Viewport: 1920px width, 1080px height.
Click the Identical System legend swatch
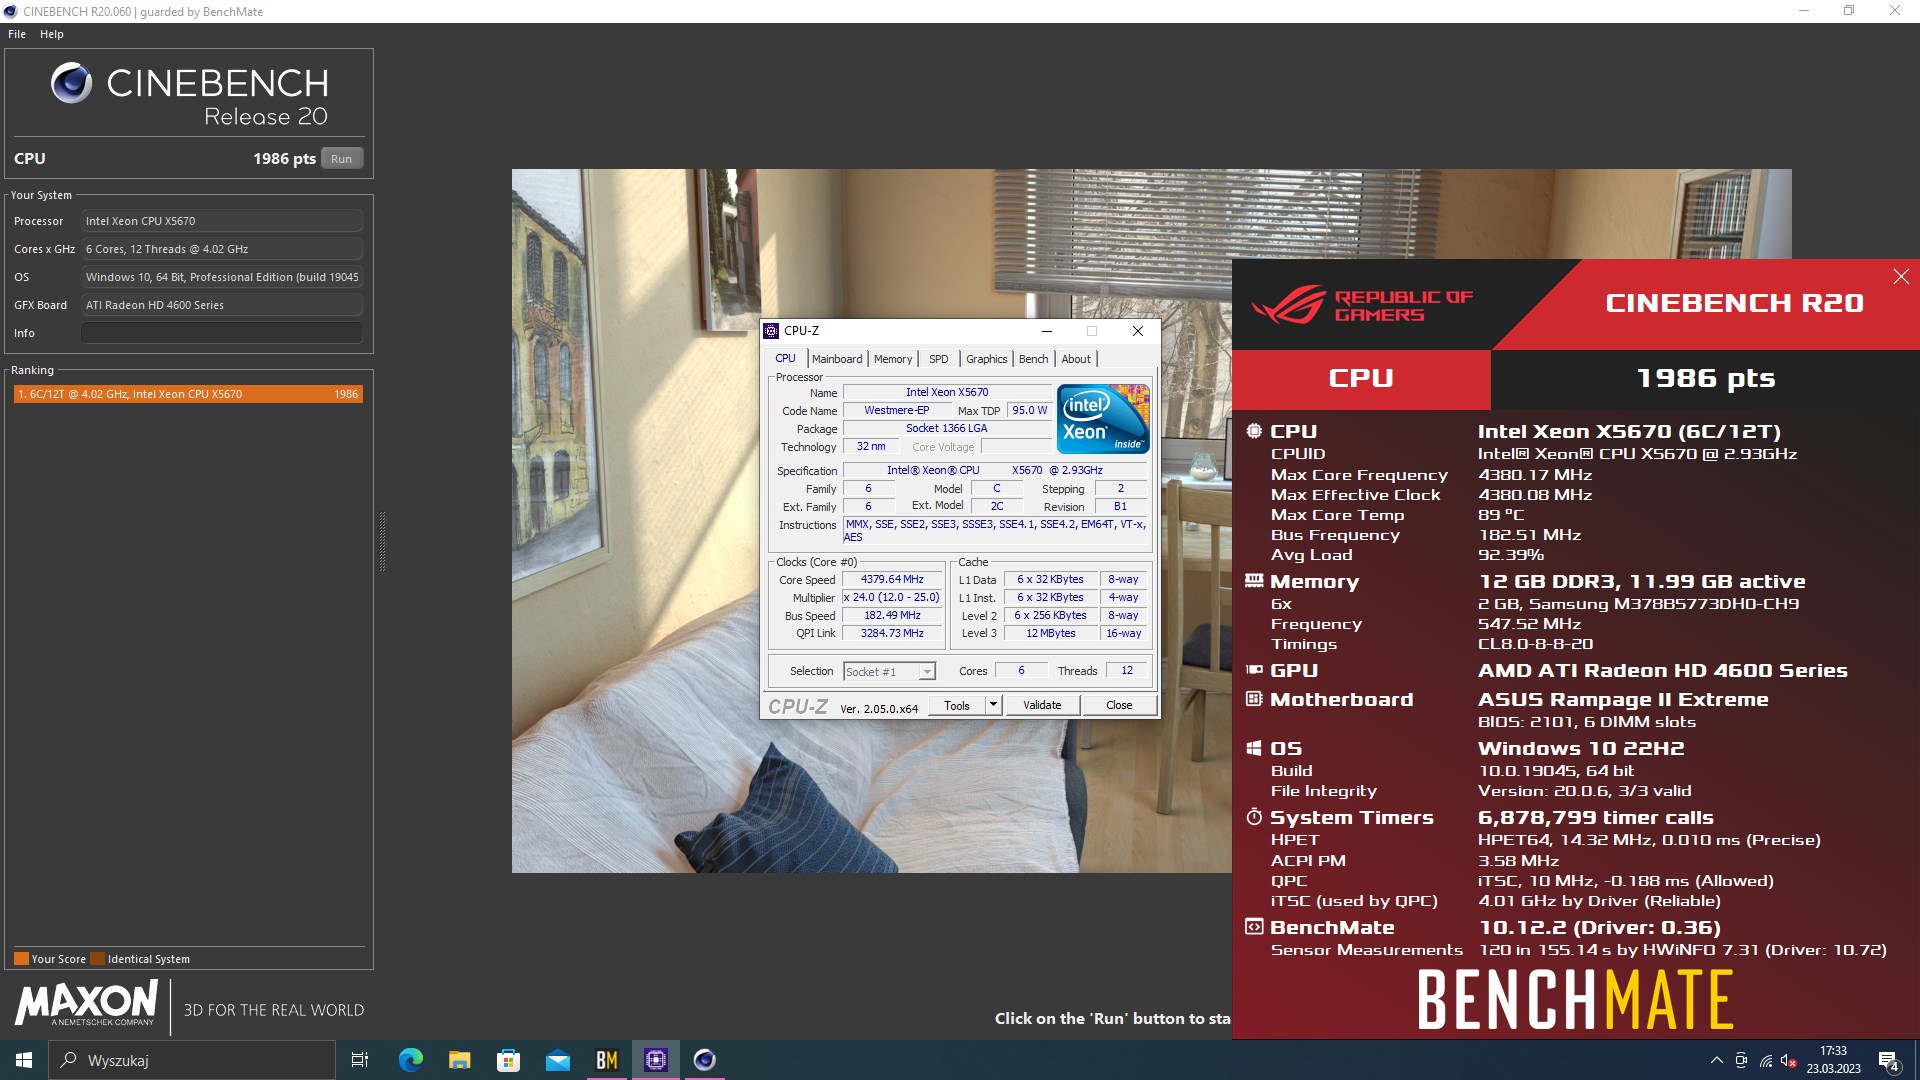coord(97,959)
